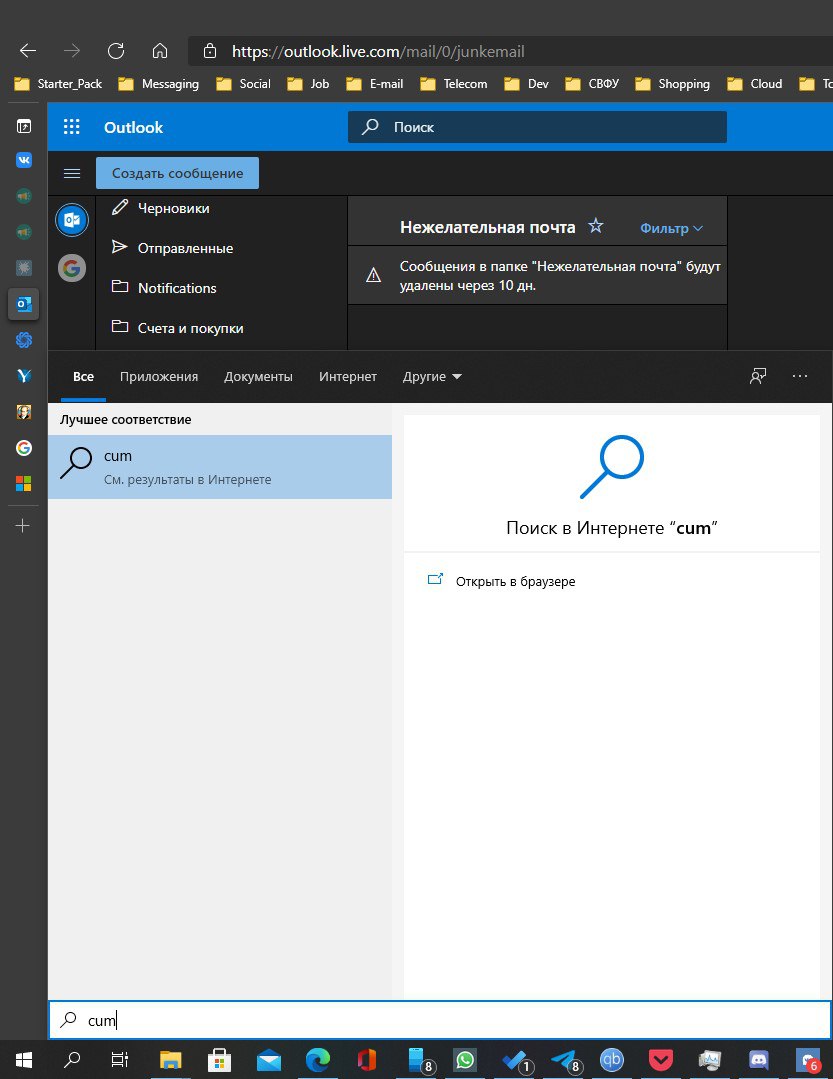This screenshot has height=1079, width=833.
Task: Open the Cloud bookmarks folder
Action: [x=755, y=83]
